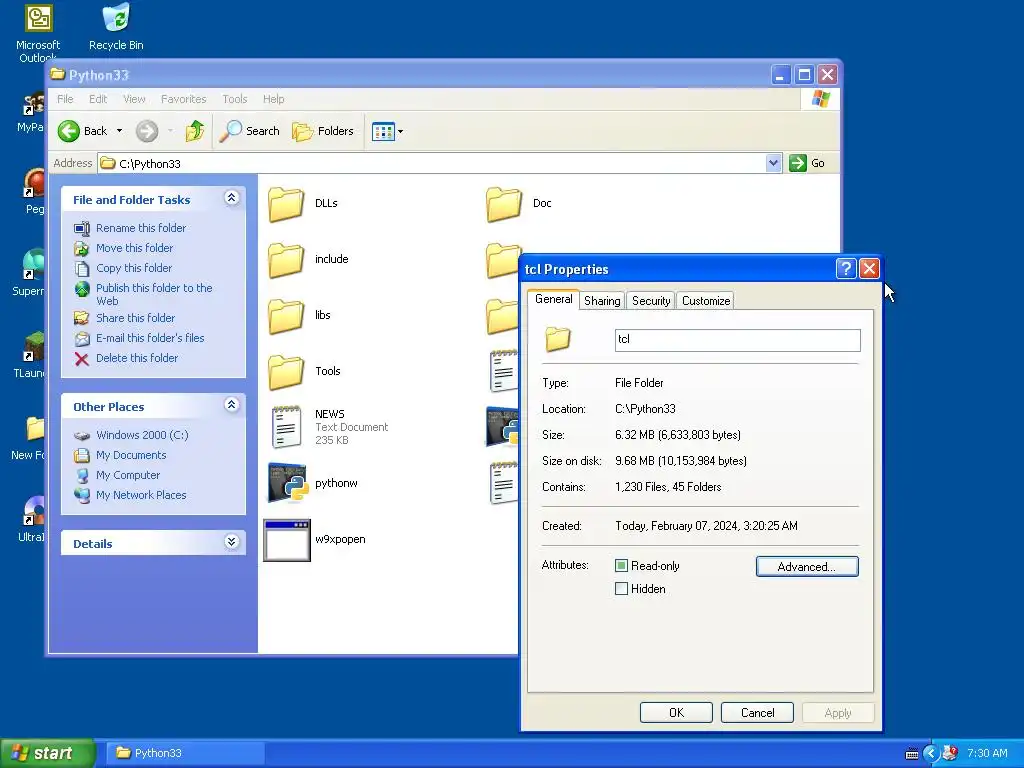This screenshot has width=1024, height=768.
Task: Minimize the Python33 window
Action: click(780, 75)
